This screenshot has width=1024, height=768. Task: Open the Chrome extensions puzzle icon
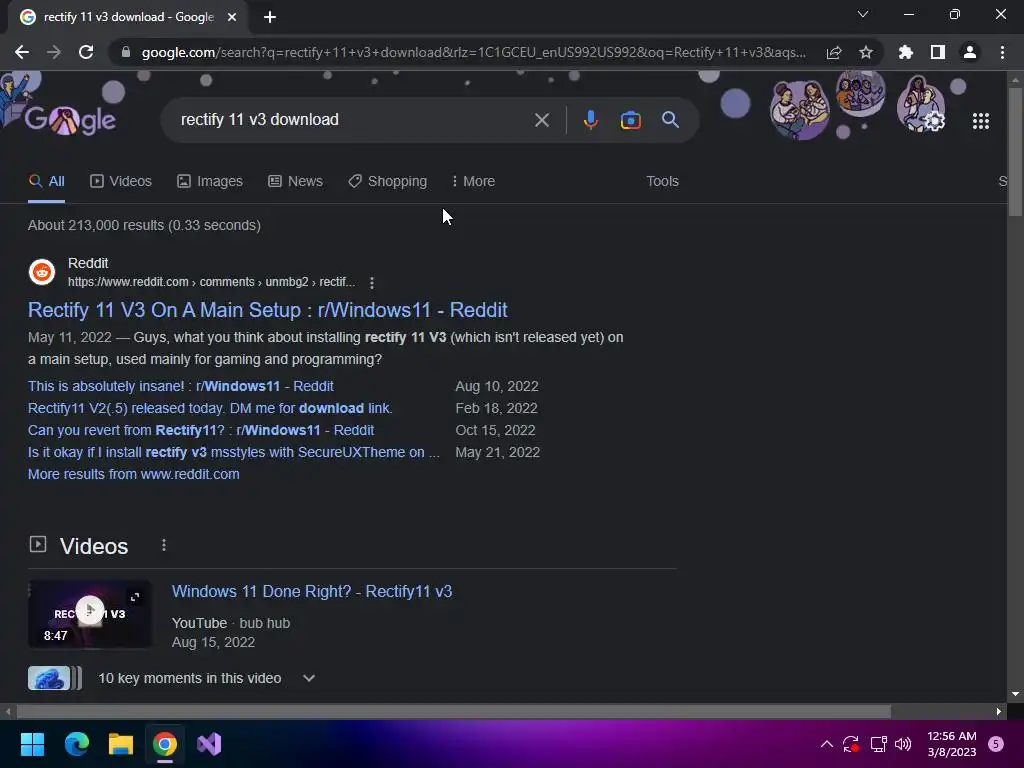[x=906, y=52]
